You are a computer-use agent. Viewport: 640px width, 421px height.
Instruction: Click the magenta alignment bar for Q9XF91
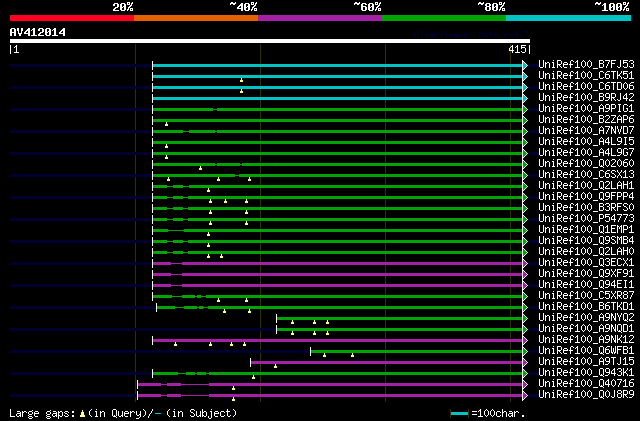[x=338, y=274]
